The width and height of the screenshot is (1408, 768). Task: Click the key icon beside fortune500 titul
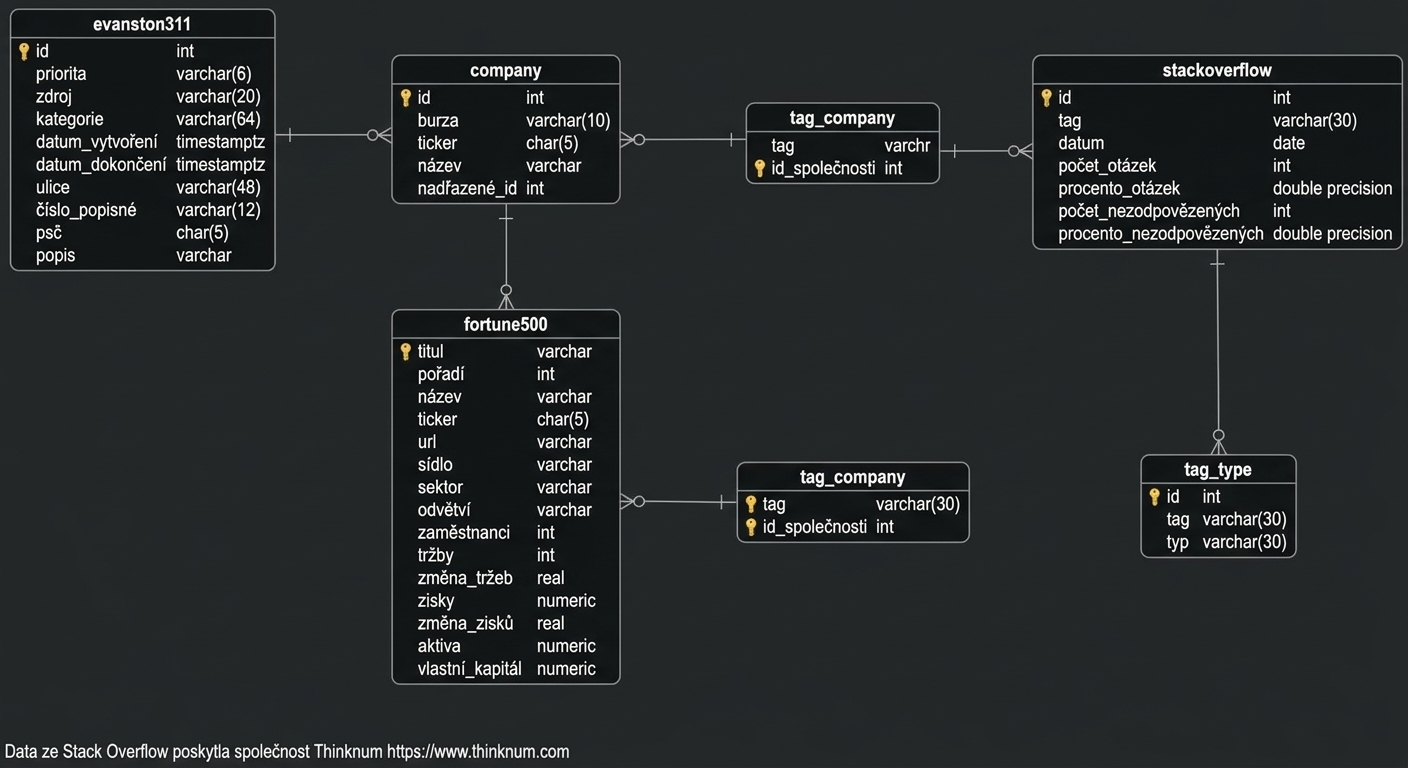click(405, 352)
